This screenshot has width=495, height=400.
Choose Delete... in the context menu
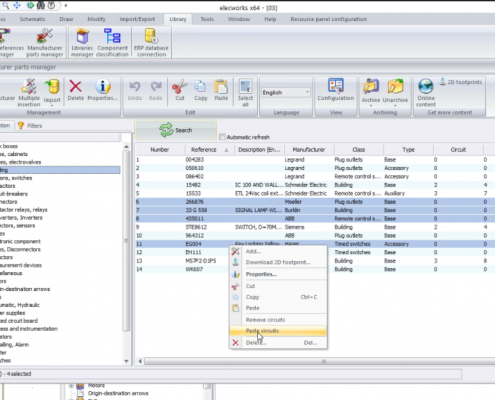coord(278,343)
